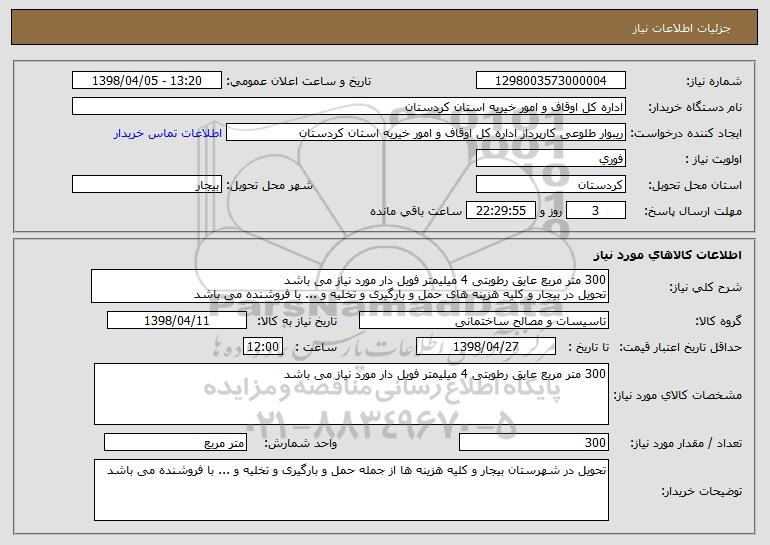
Task: Select the price validity date 1398/04/27
Action: (x=486, y=346)
